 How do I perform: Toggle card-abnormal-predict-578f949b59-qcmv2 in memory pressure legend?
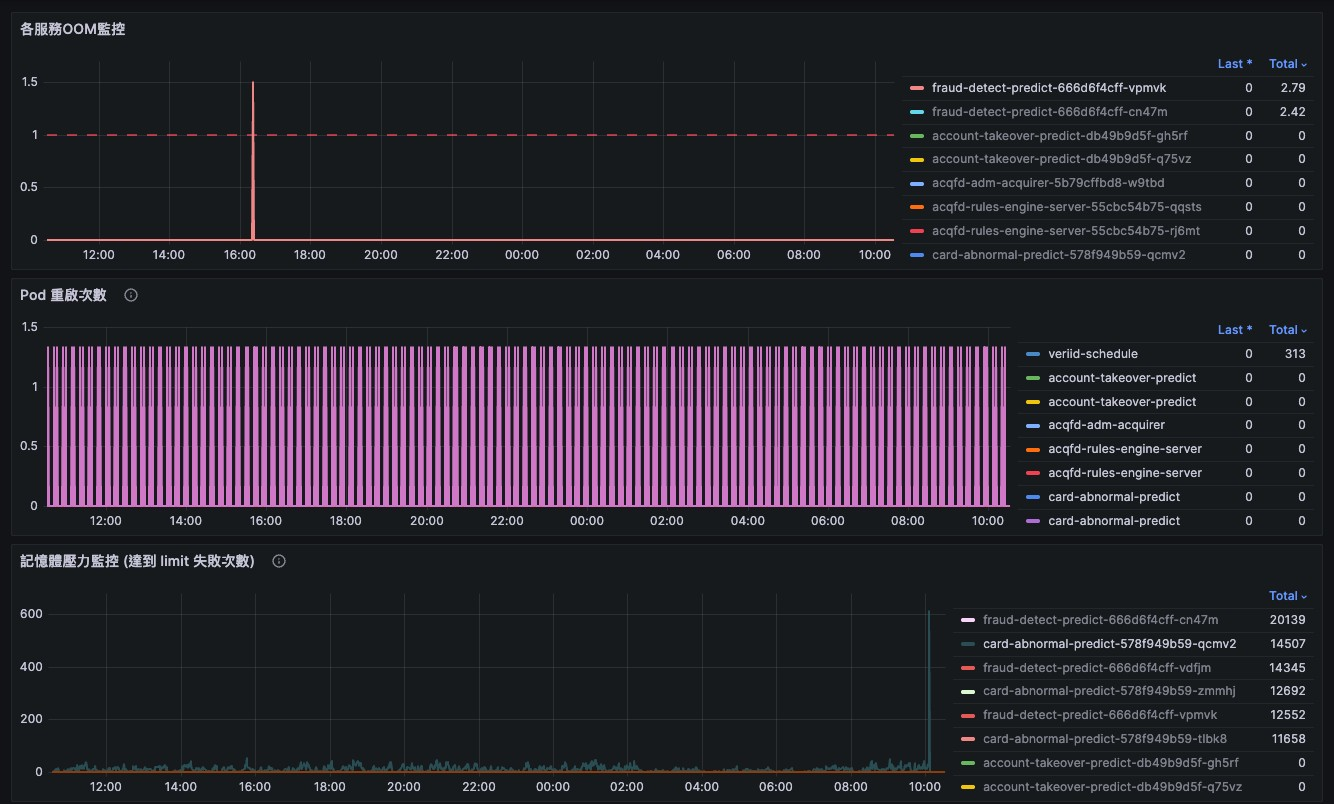(x=1109, y=644)
